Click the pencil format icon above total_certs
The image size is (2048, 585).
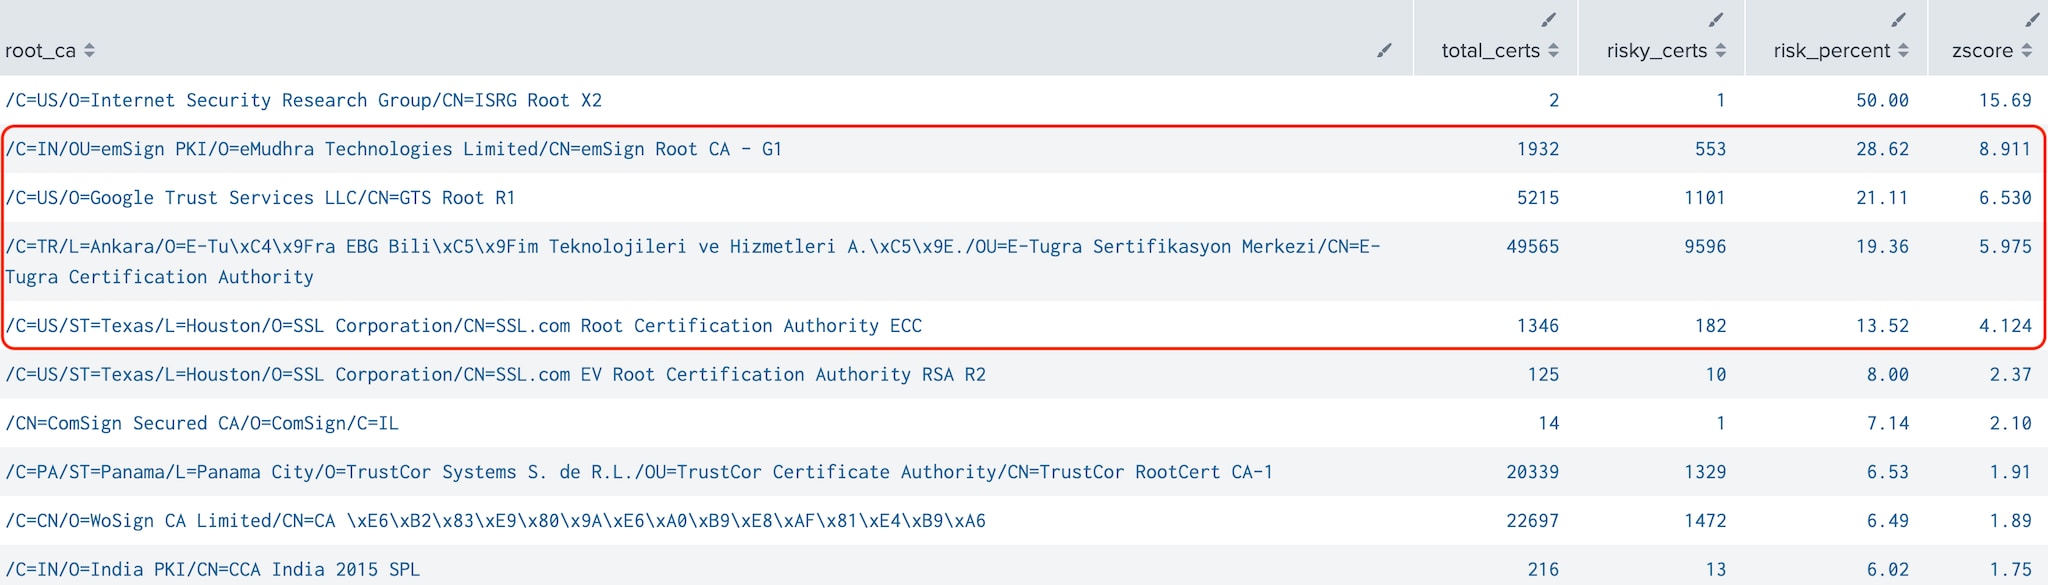(1549, 19)
